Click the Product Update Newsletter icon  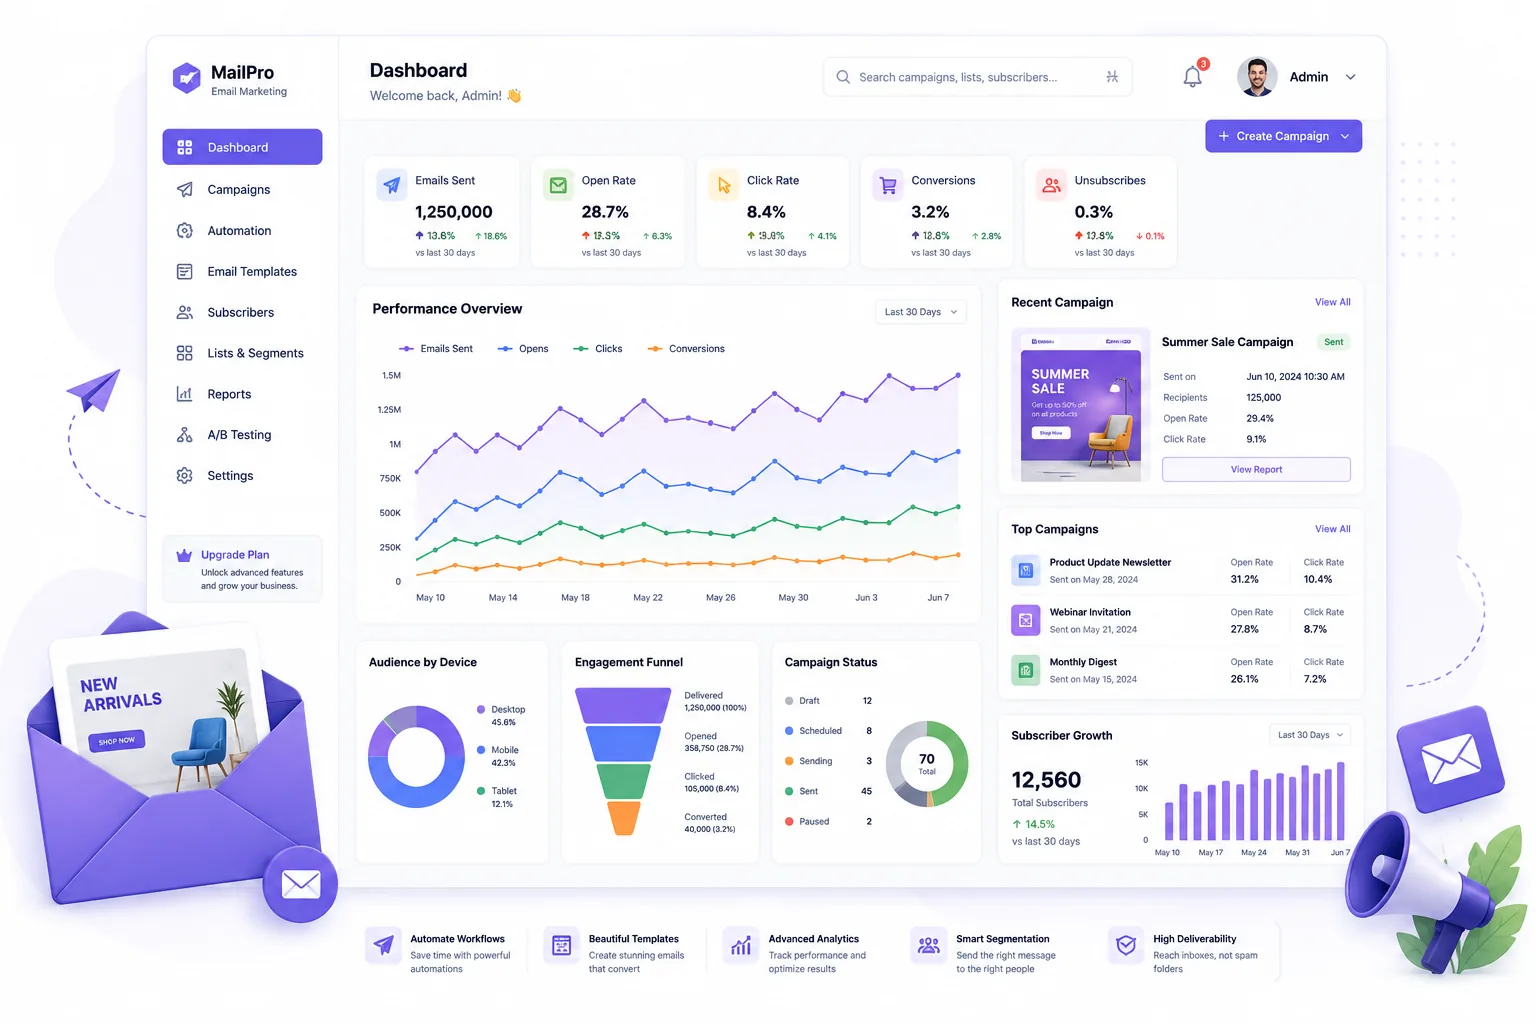(x=1025, y=571)
